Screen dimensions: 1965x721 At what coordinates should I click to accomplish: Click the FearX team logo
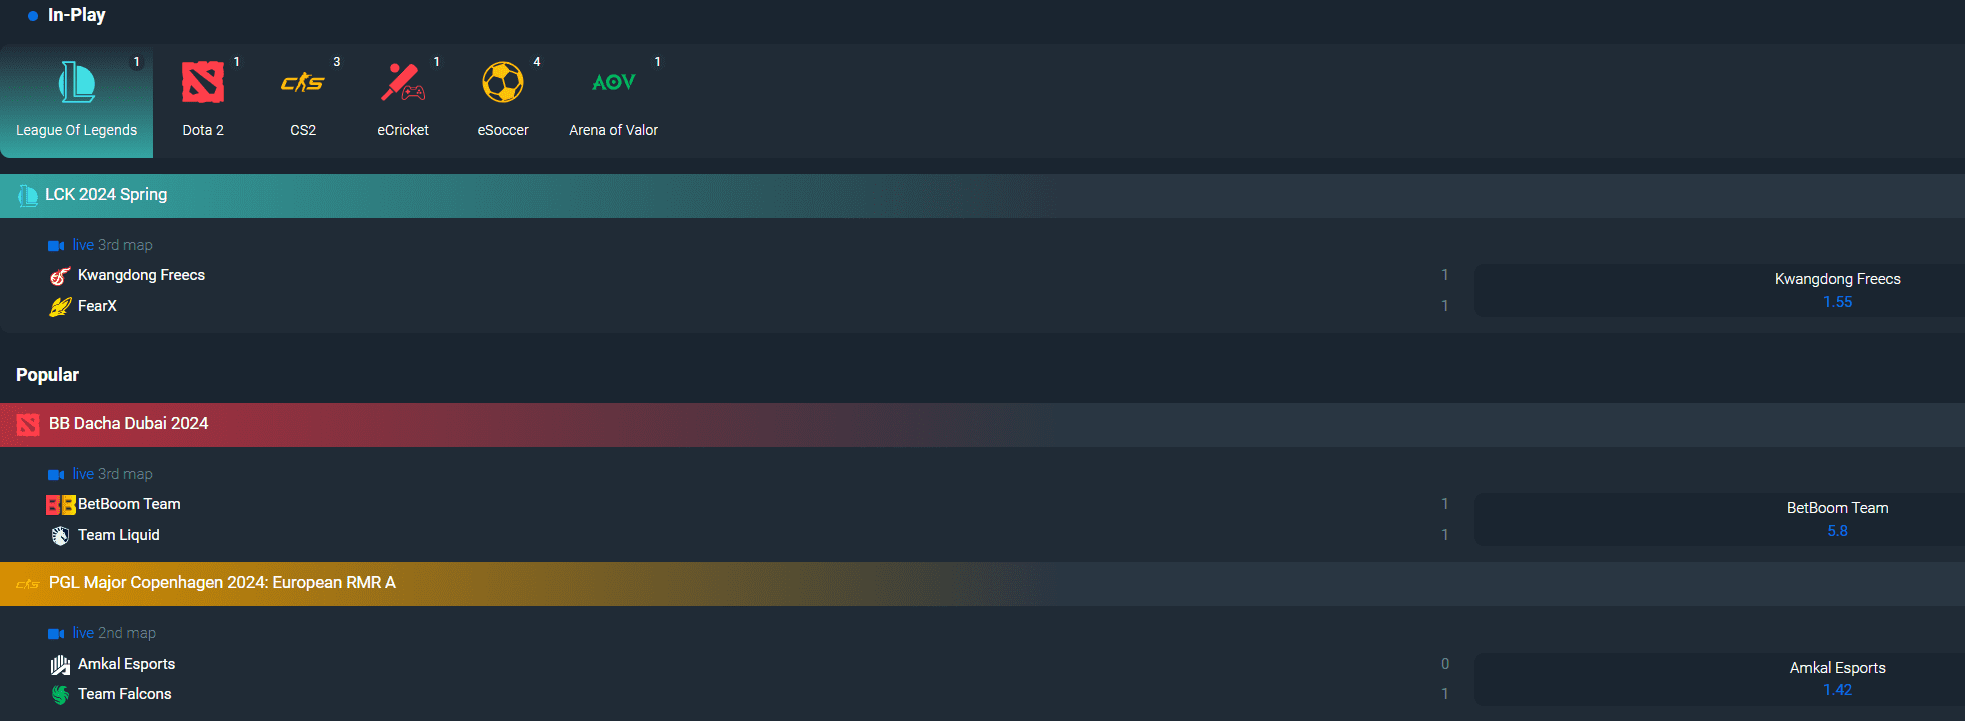tap(60, 307)
